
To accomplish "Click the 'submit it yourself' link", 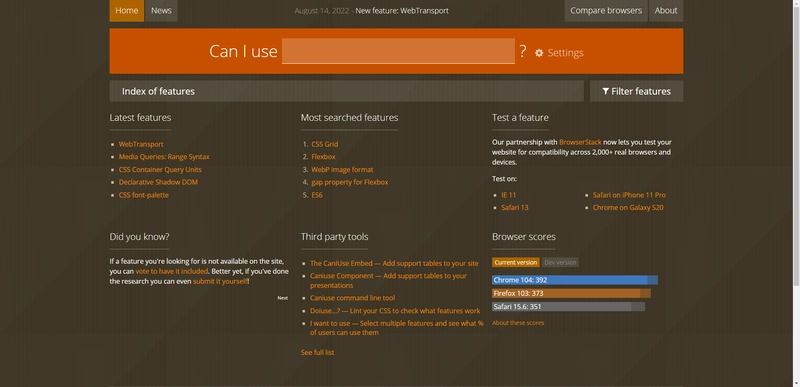I will click(220, 281).
